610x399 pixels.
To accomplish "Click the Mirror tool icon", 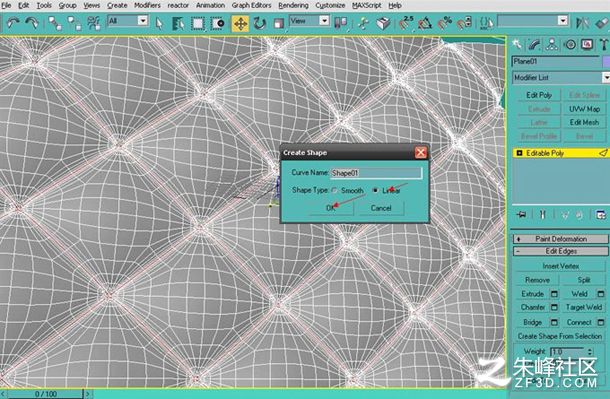I will 582,24.
